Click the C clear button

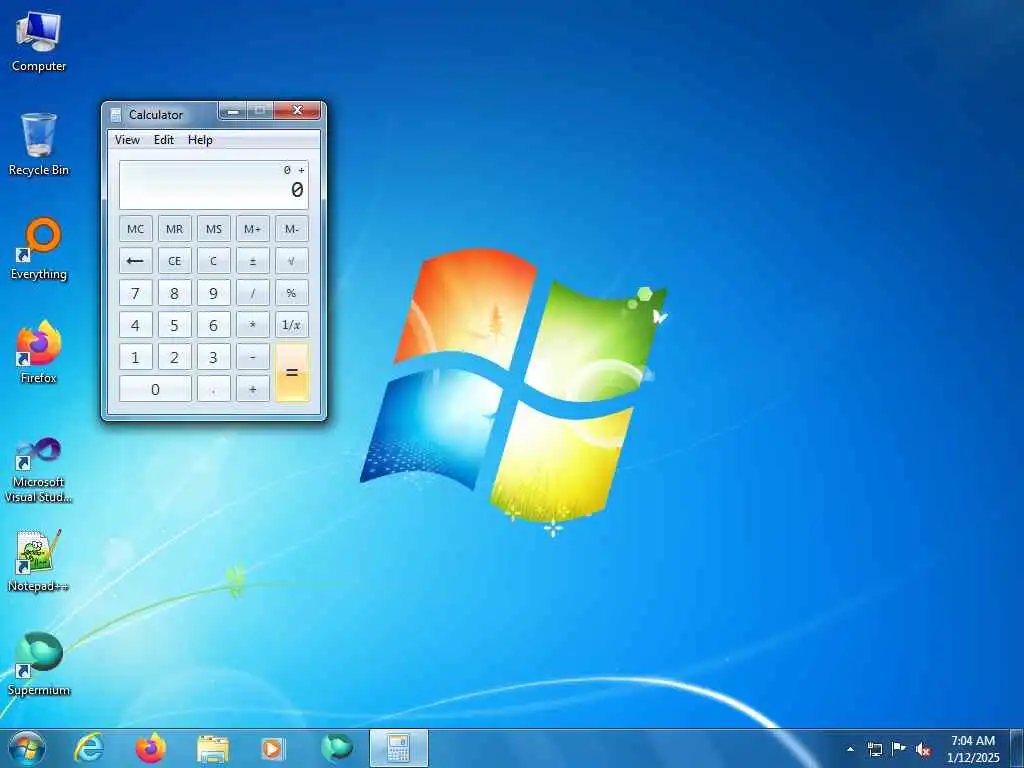(x=214, y=261)
